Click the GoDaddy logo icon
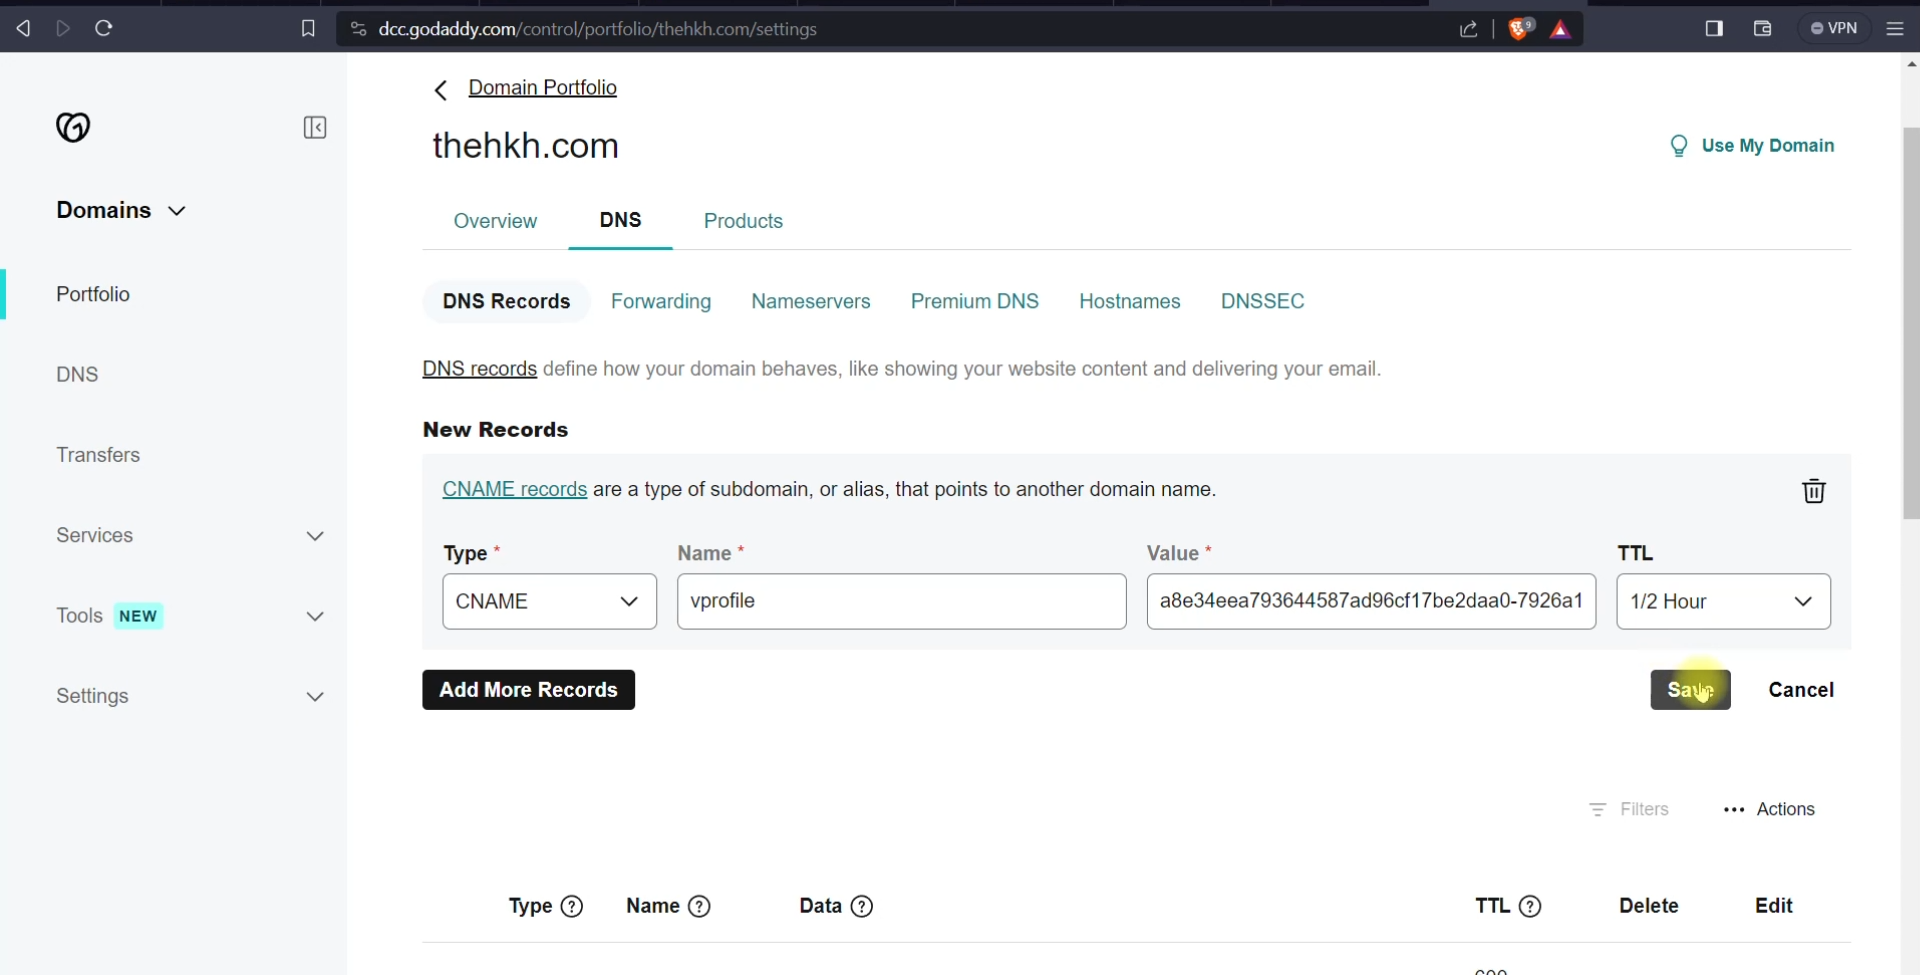 73,127
